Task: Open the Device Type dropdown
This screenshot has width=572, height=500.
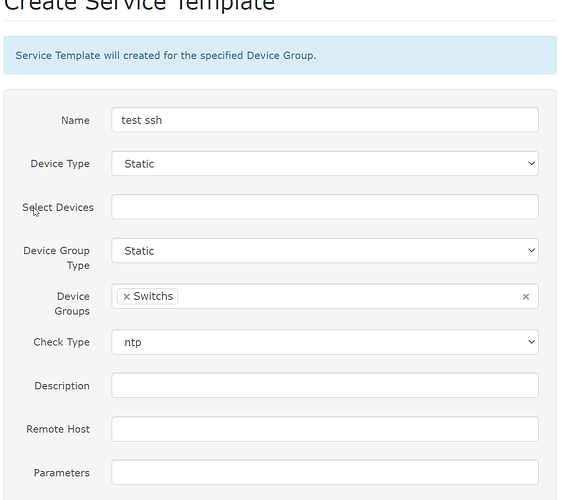Action: click(325, 164)
